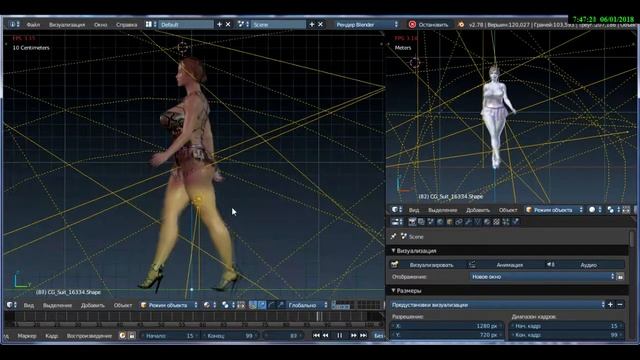Open Вид menu in the left viewport header
Screen dimensions: 640x360
click(x=29, y=305)
